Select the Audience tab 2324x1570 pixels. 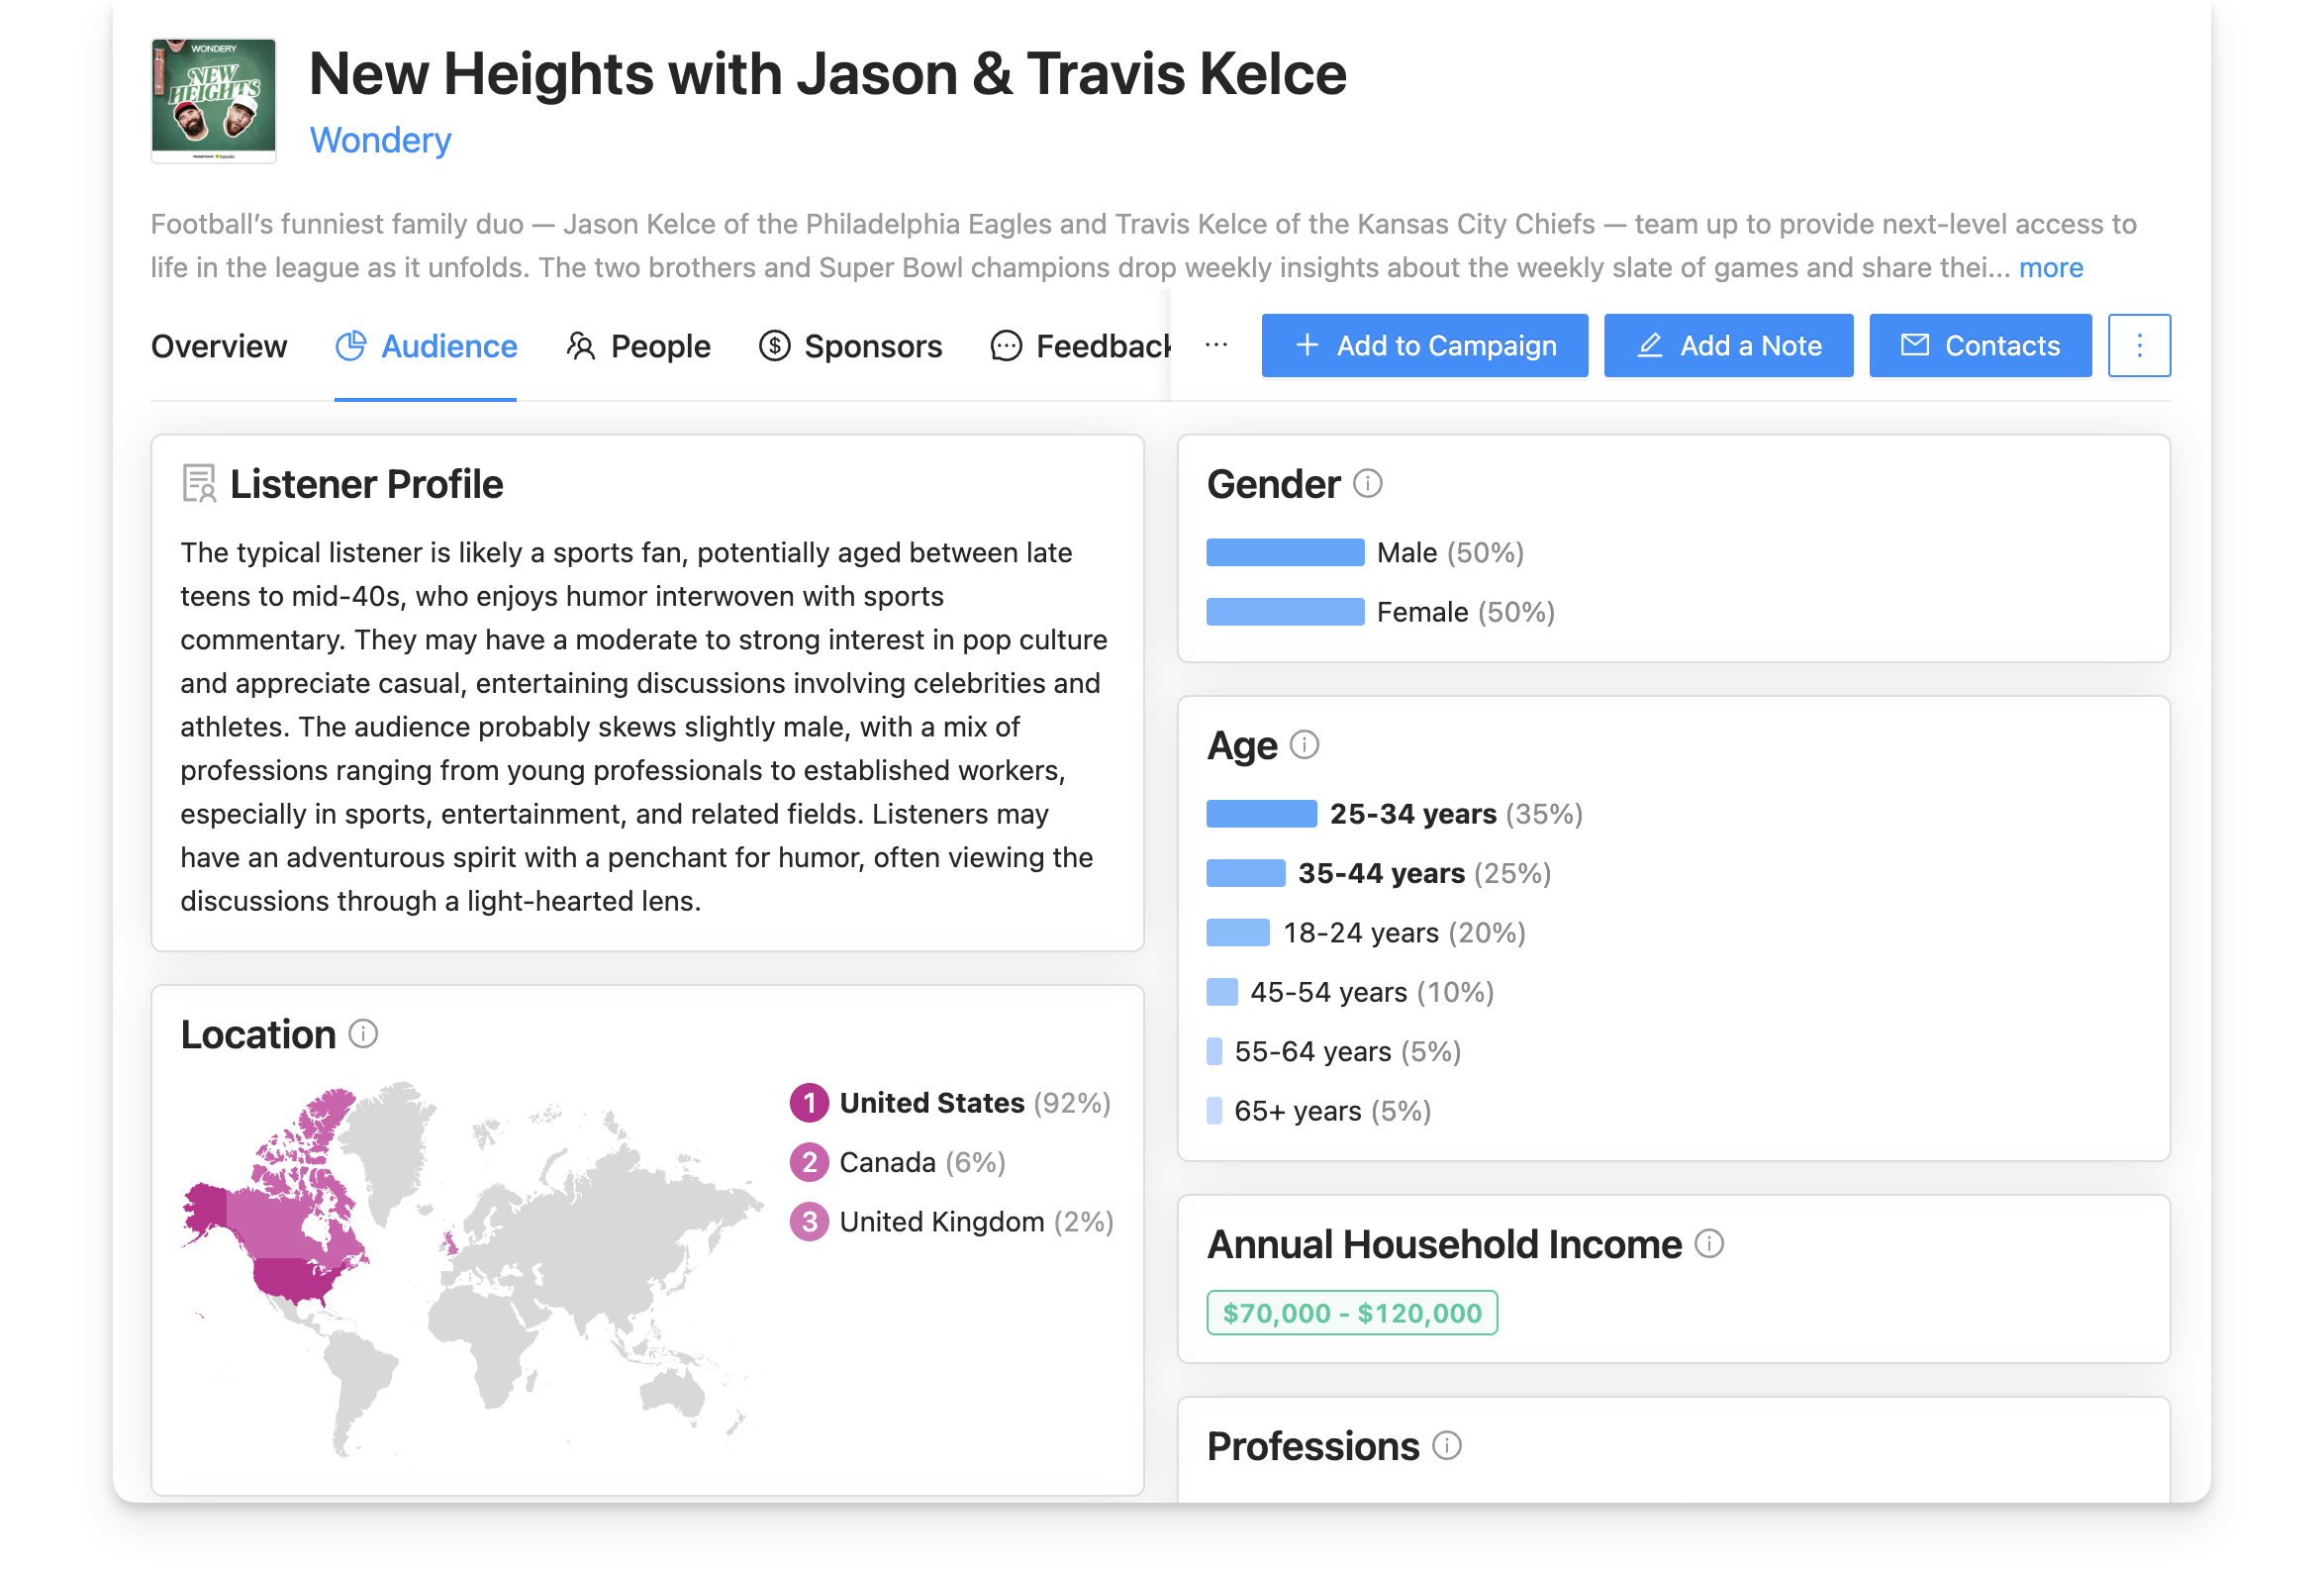click(426, 346)
